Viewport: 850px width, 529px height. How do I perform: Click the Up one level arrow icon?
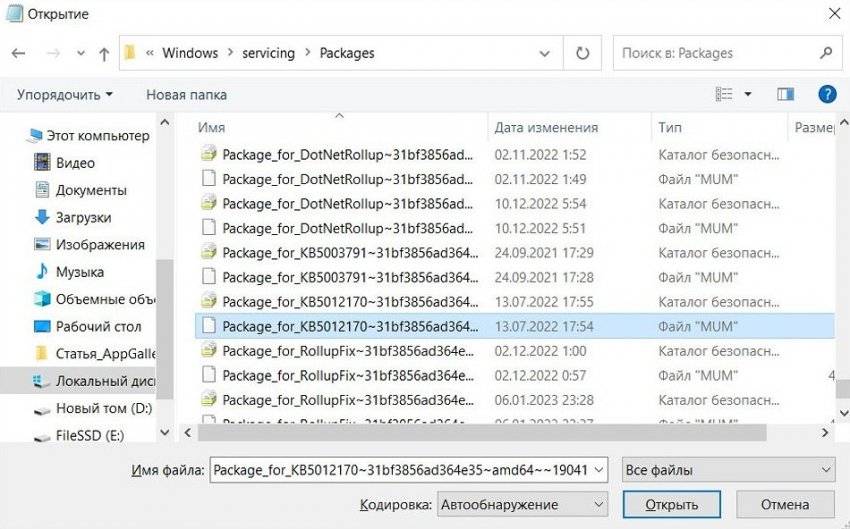pyautogui.click(x=104, y=54)
